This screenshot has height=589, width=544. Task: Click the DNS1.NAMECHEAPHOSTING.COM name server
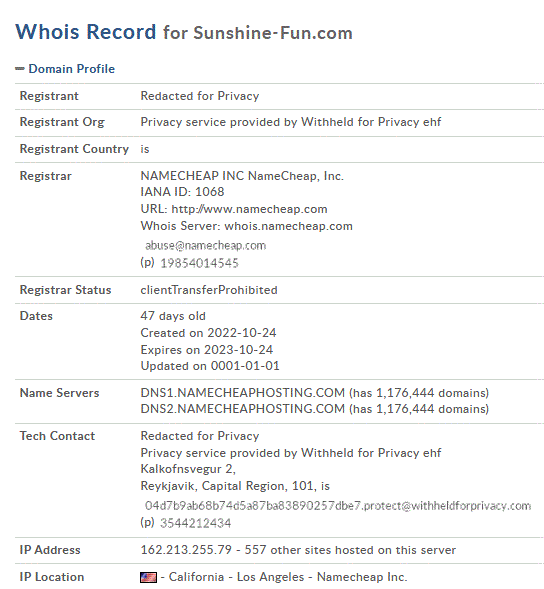click(243, 393)
